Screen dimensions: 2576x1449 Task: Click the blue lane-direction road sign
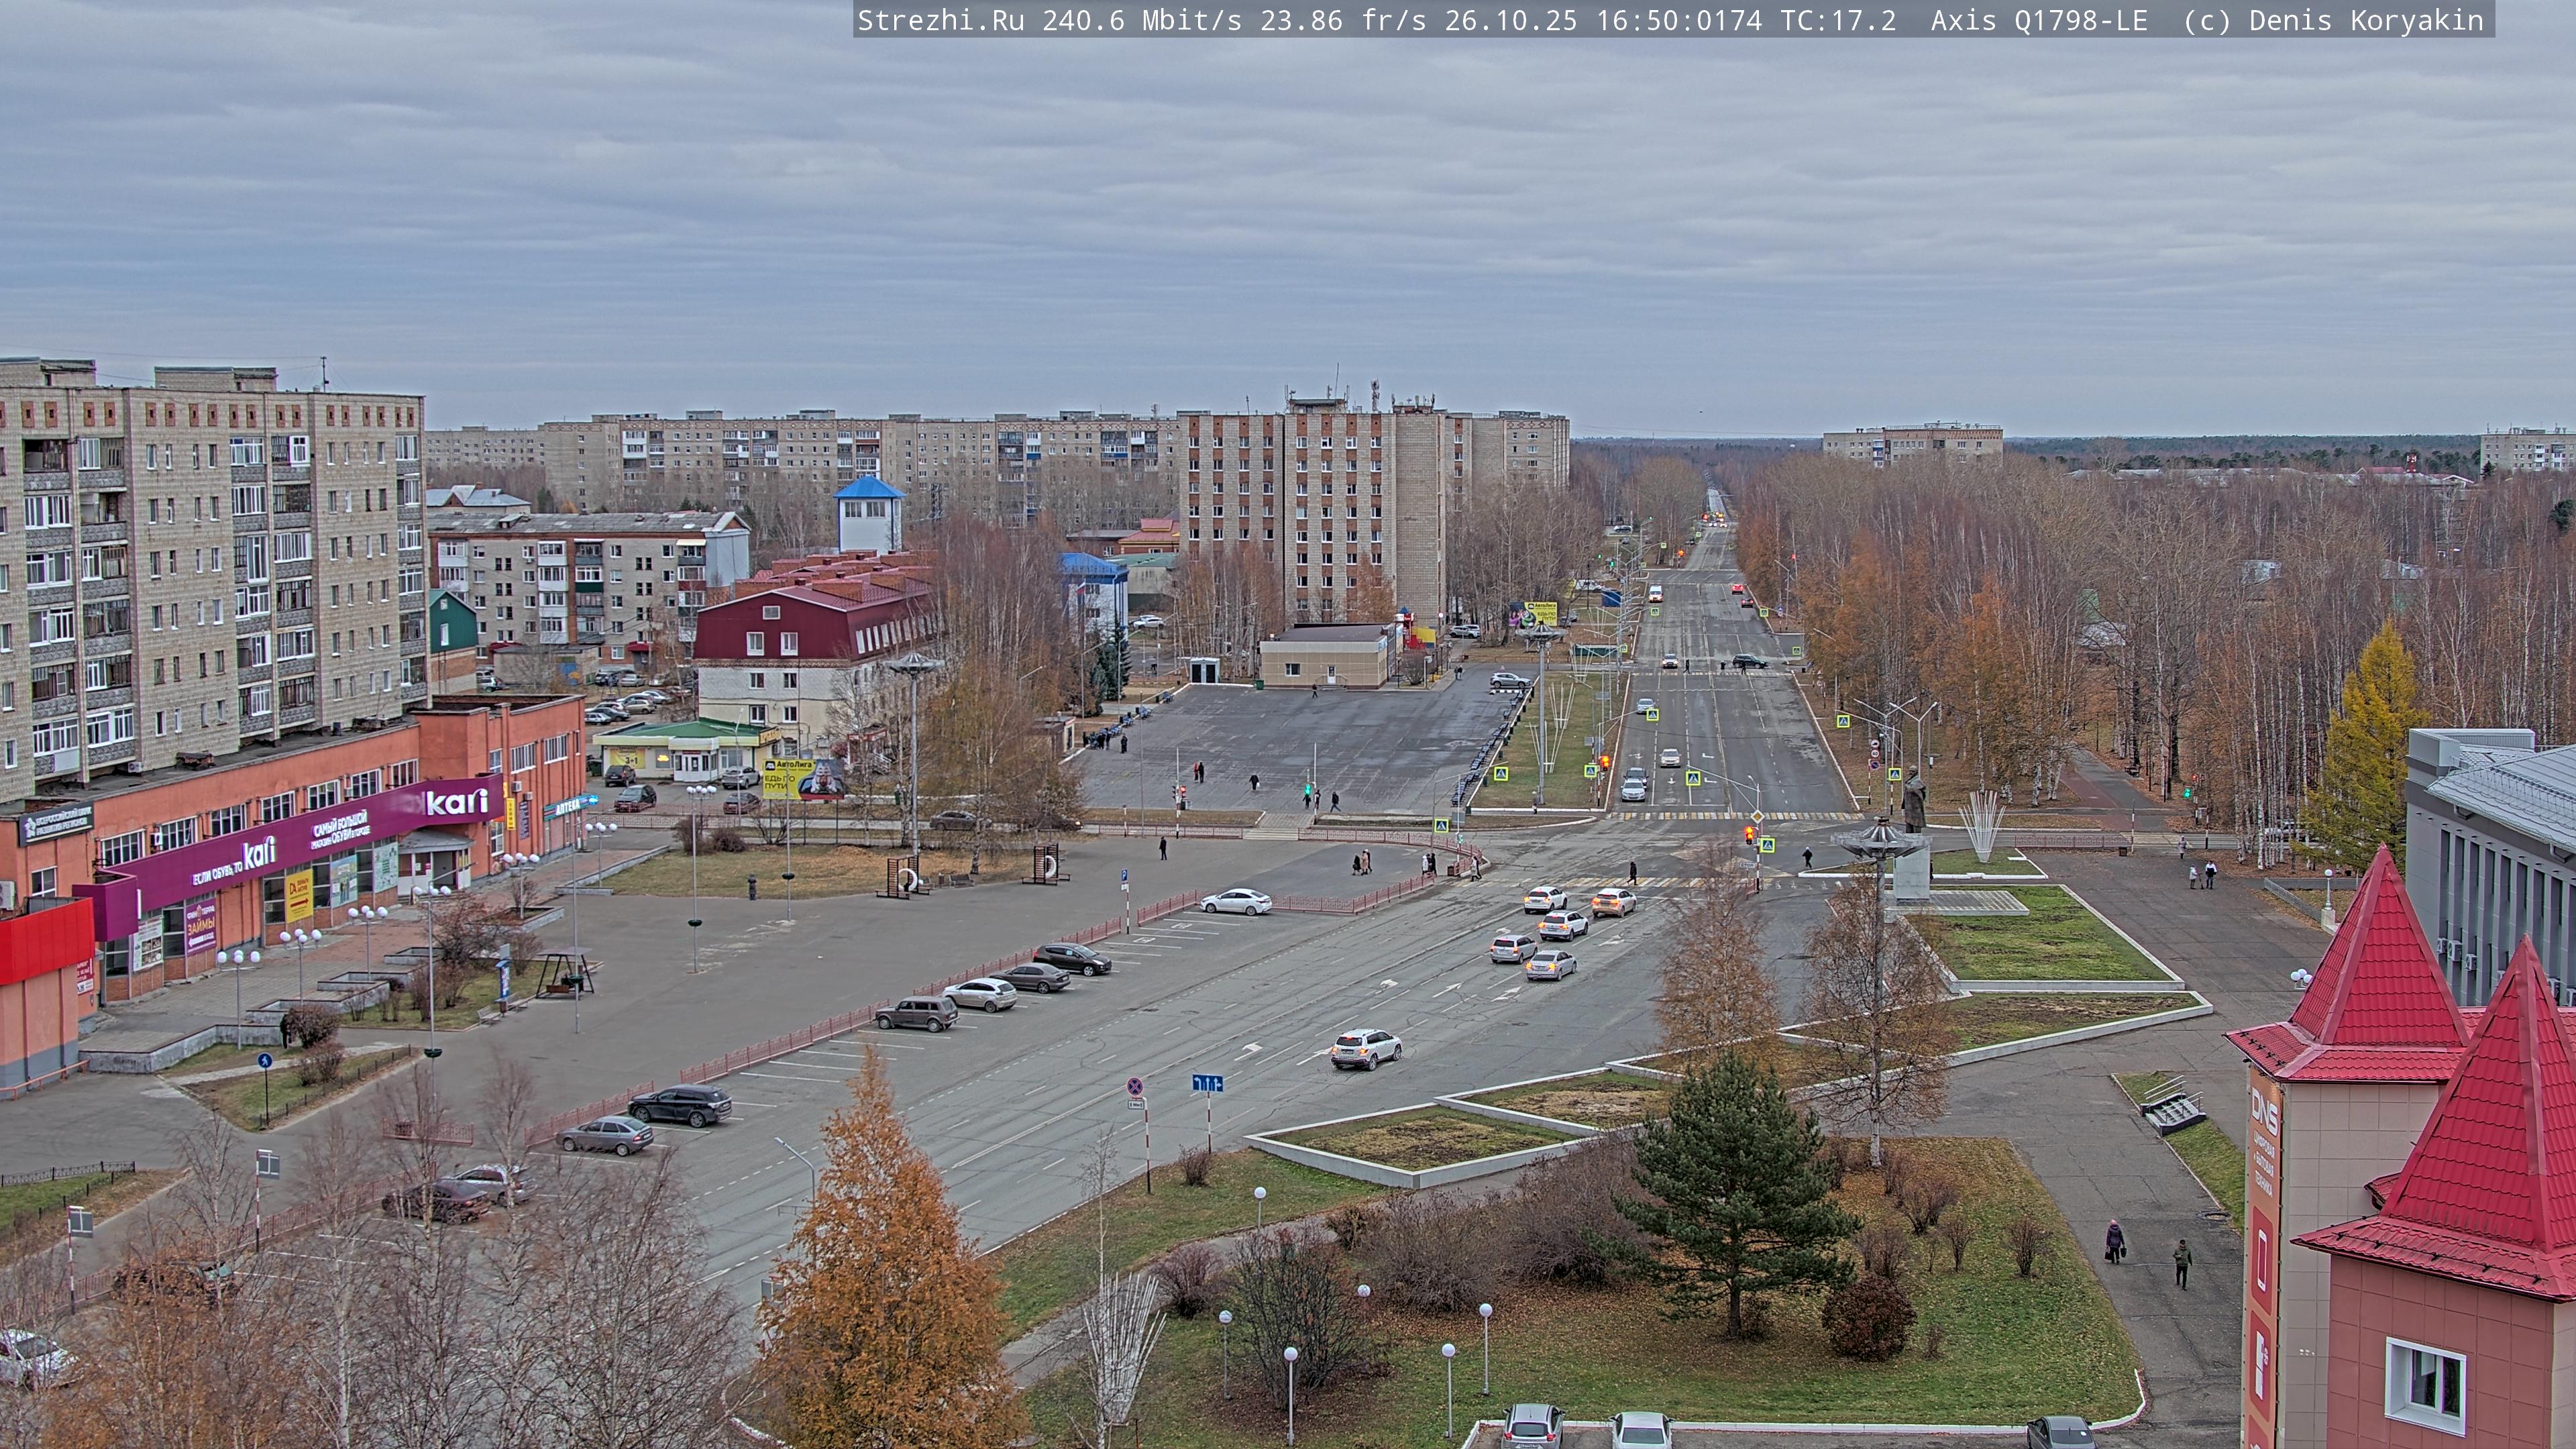click(x=1207, y=1083)
